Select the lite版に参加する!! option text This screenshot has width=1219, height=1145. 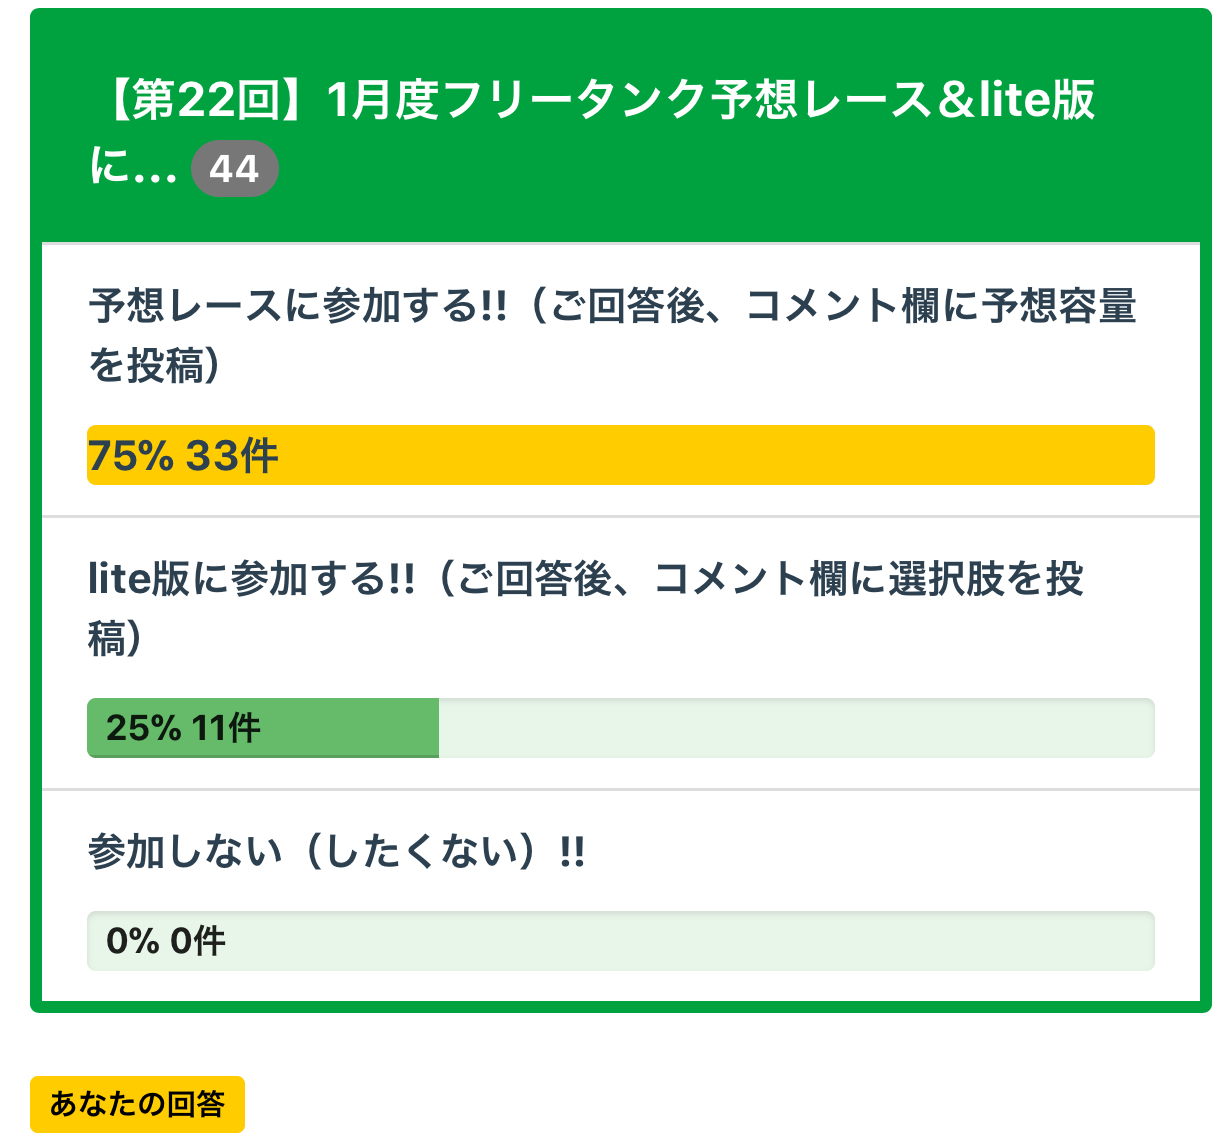click(251, 579)
